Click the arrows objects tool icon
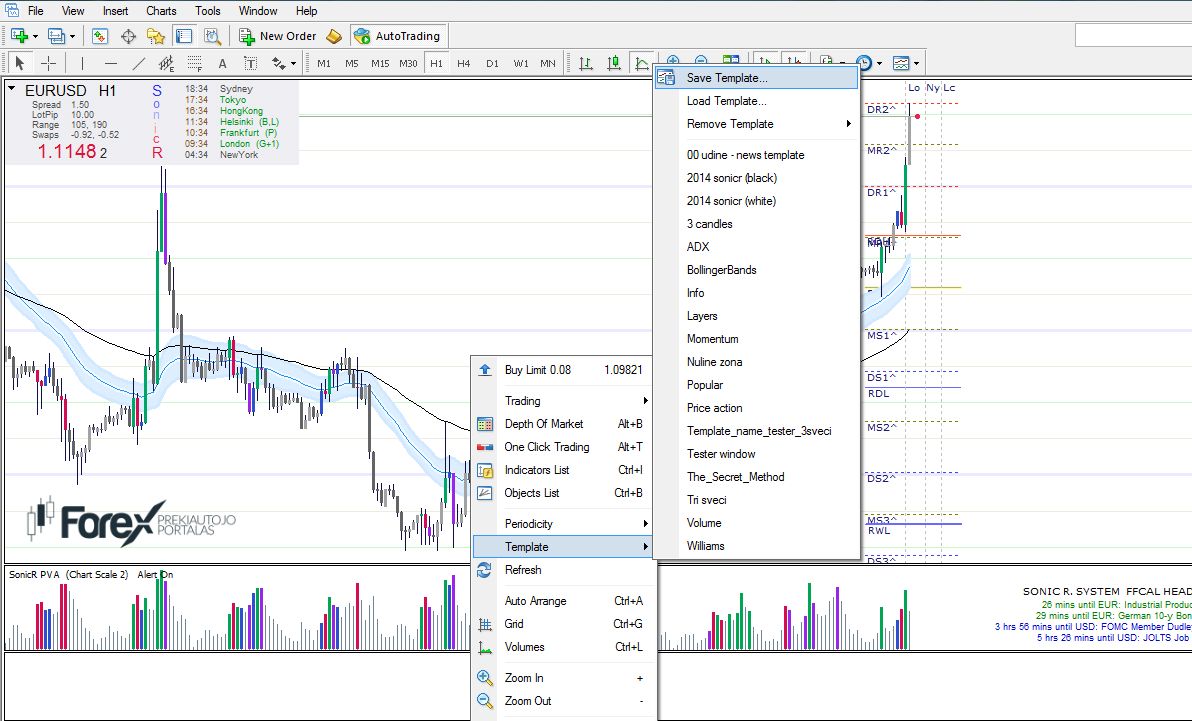The image size is (1192, 721). [x=278, y=63]
